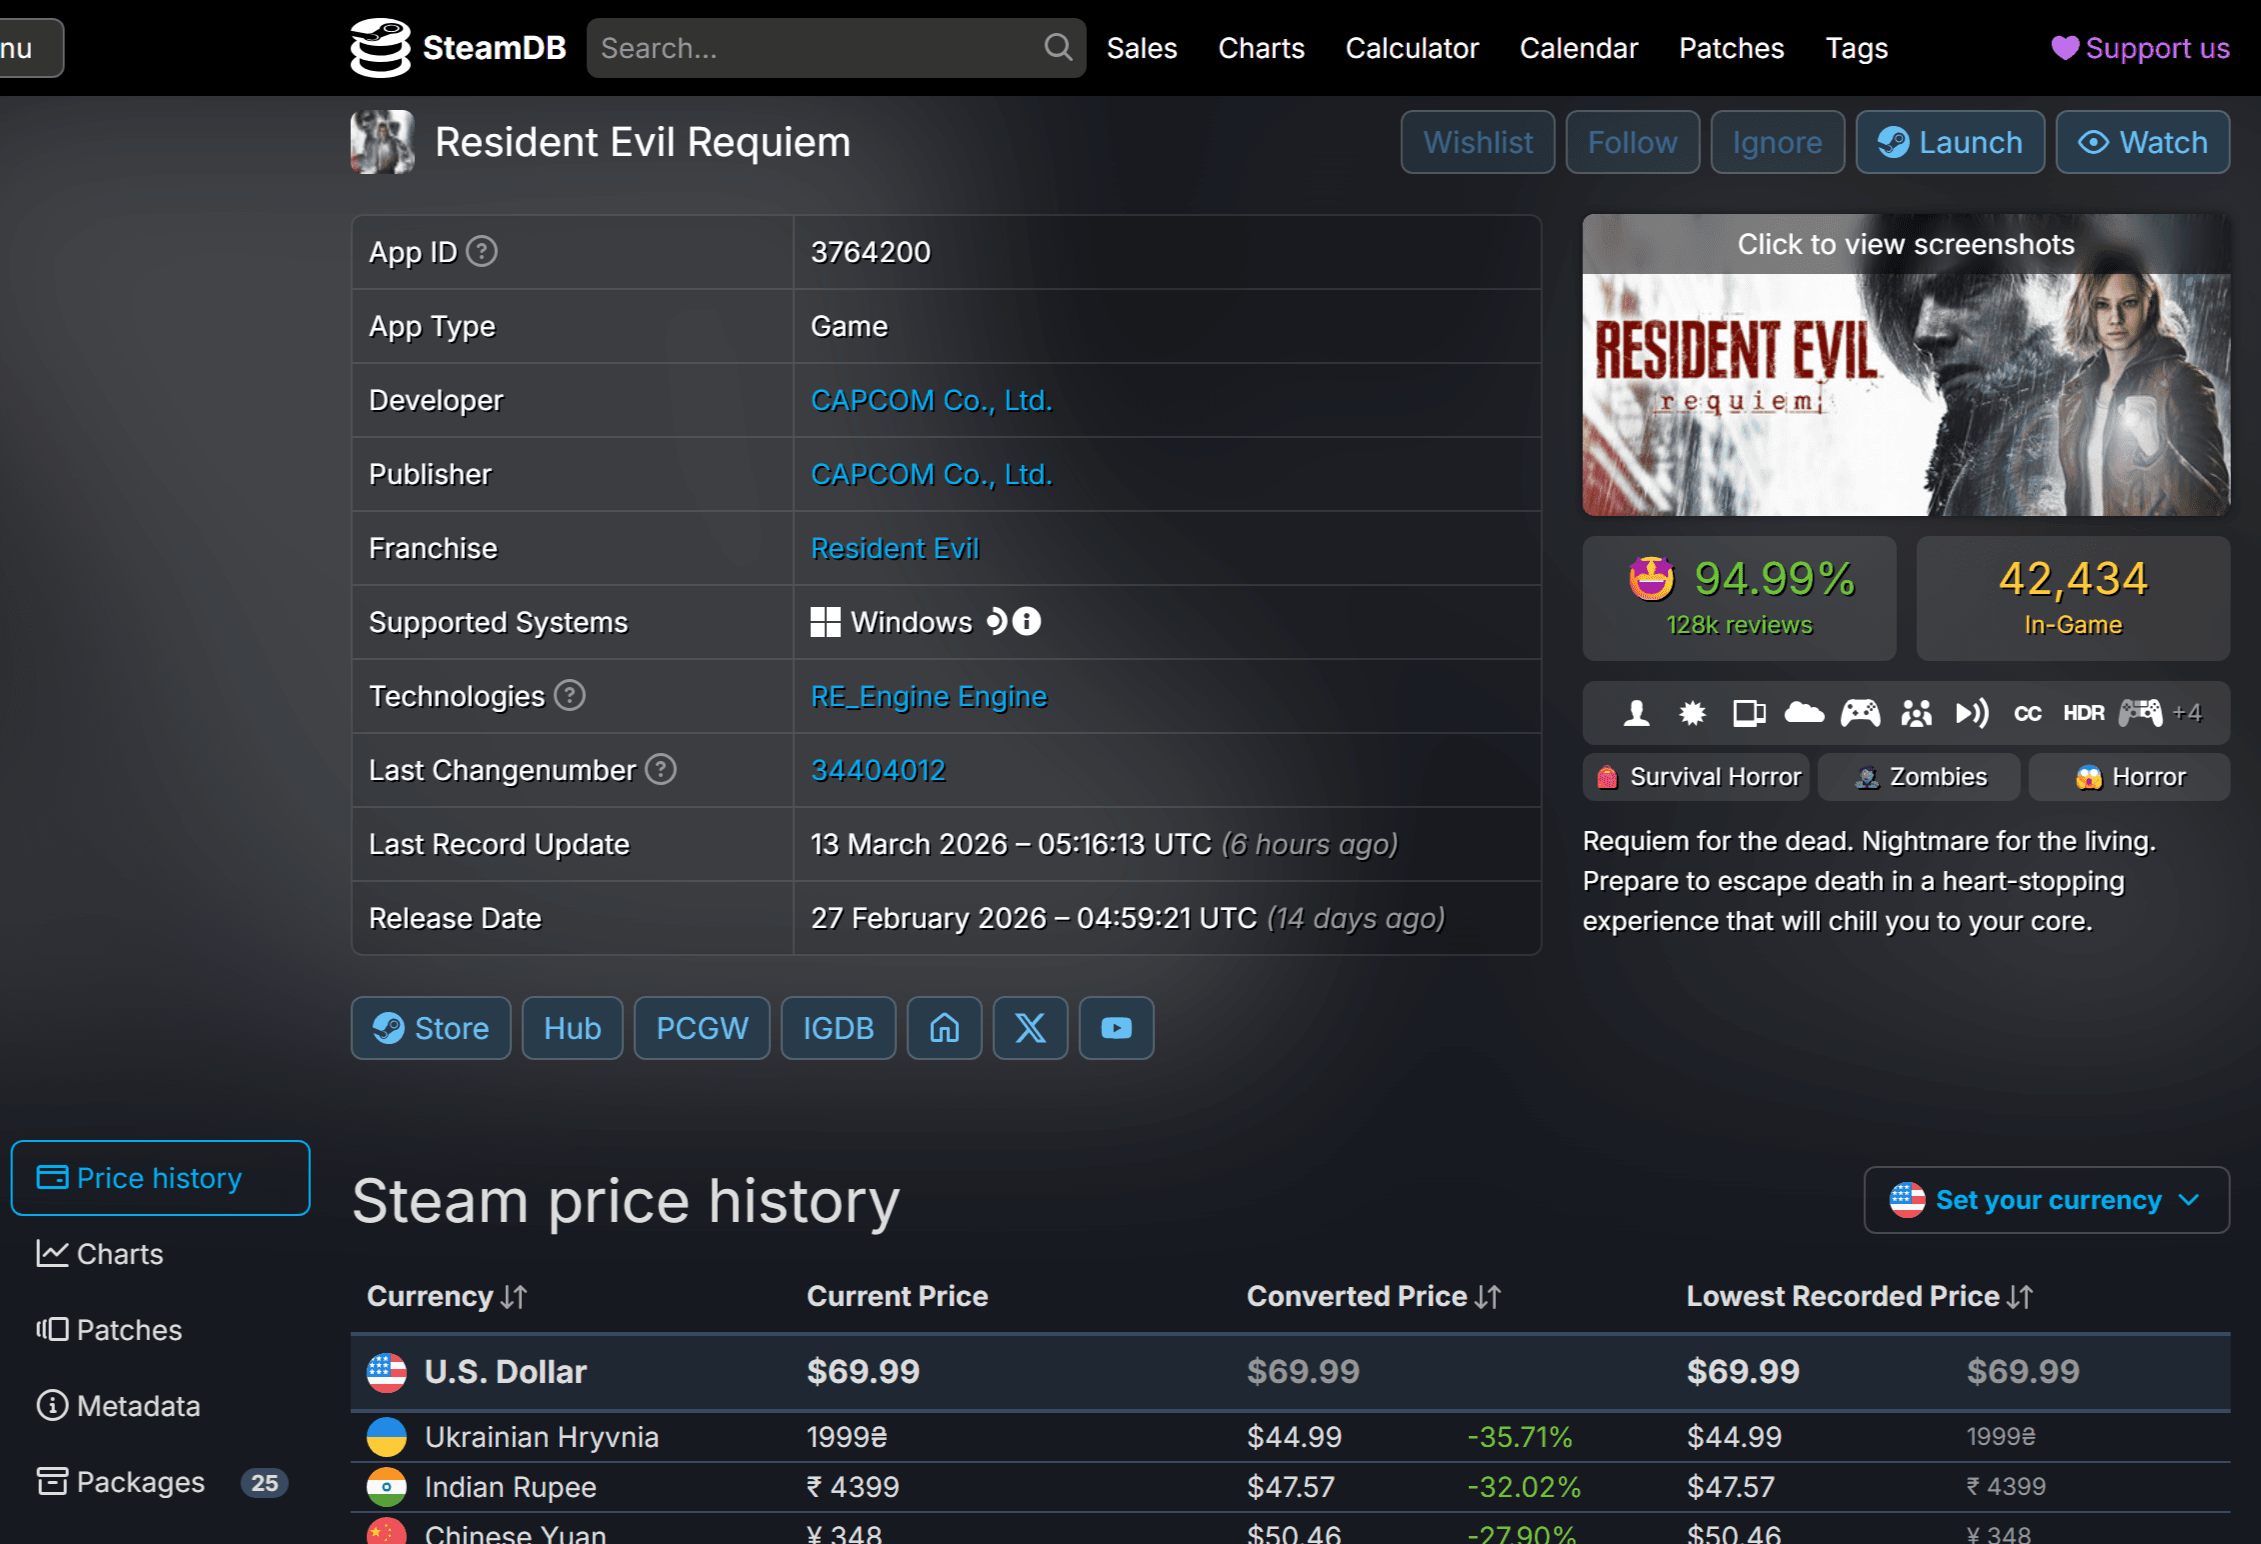Open the Steam Store page button

(431, 1028)
